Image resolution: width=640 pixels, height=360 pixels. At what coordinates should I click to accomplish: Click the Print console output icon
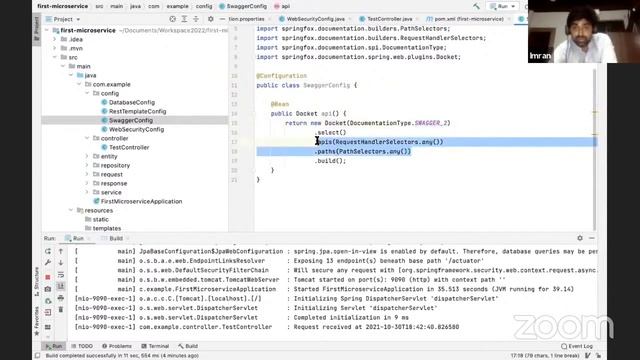coord(61,298)
